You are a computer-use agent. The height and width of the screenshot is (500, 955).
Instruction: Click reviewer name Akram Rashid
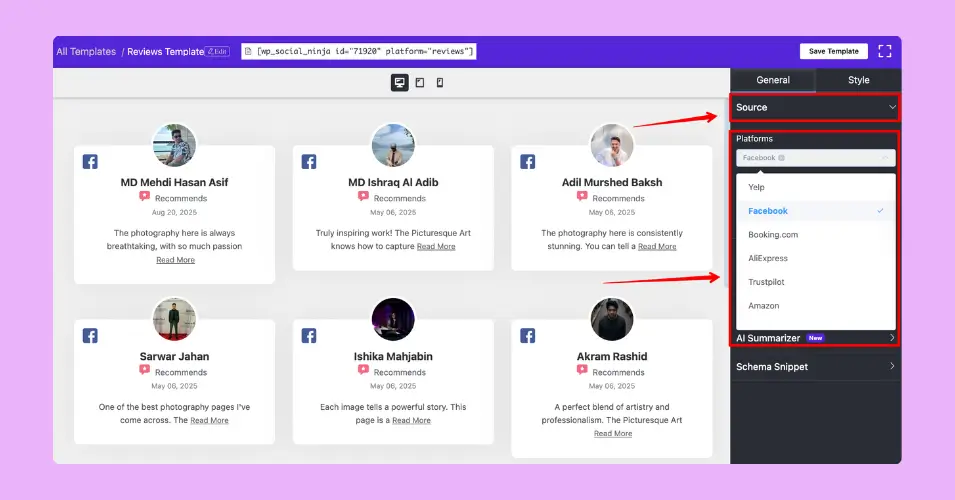[611, 356]
